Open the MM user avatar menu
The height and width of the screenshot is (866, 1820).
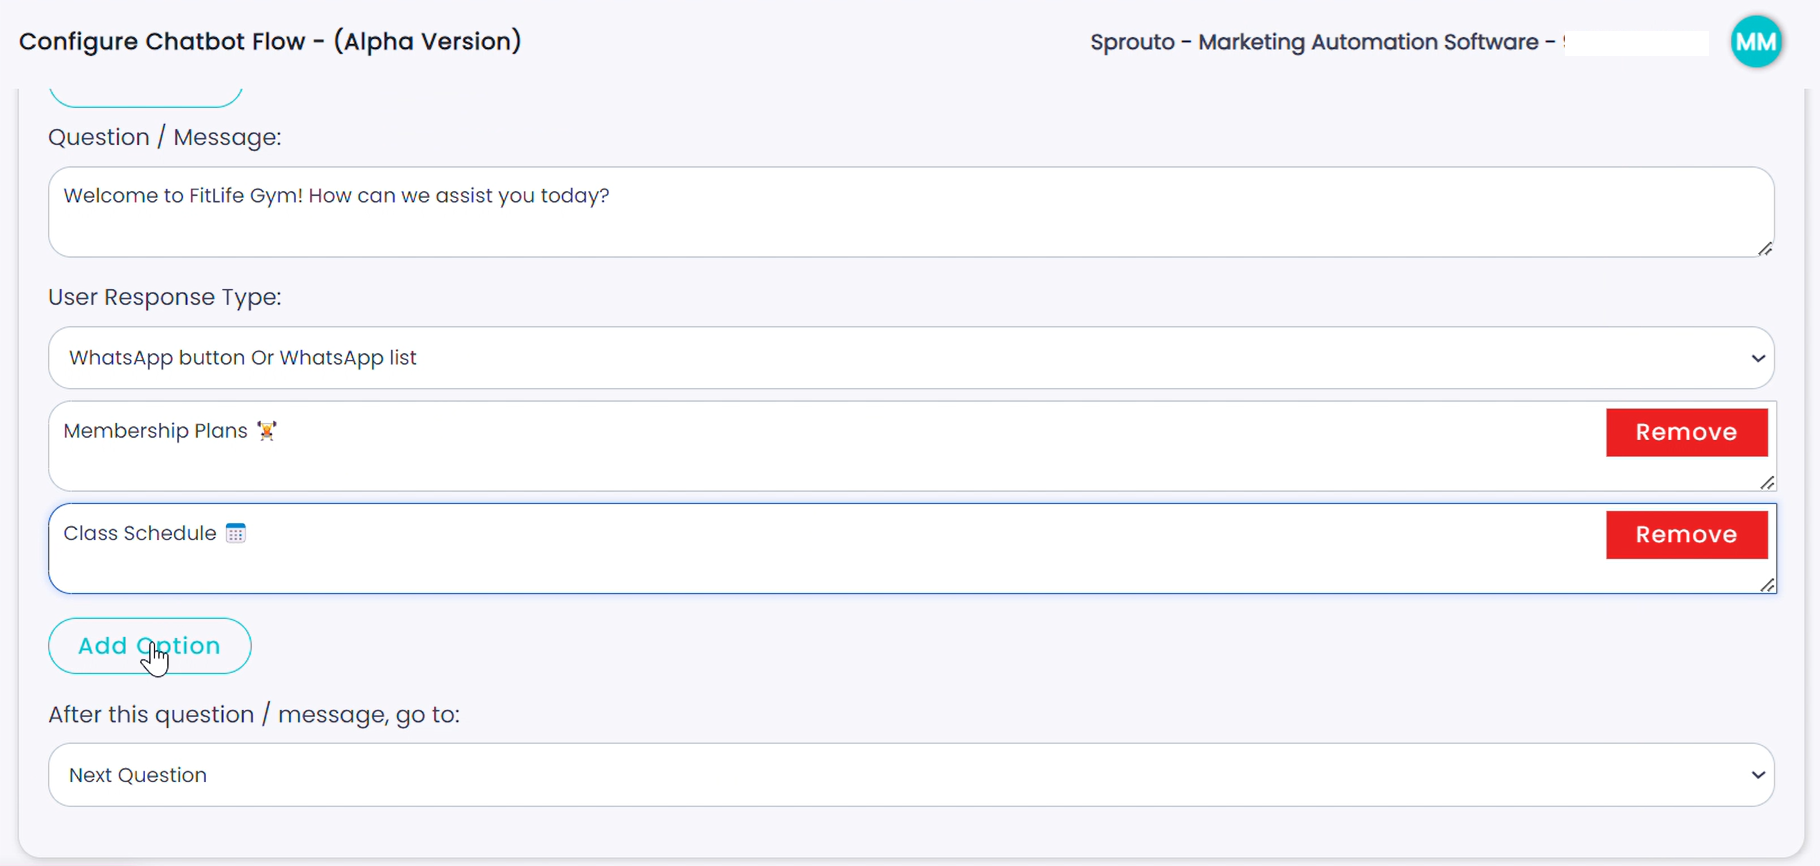pos(1756,42)
